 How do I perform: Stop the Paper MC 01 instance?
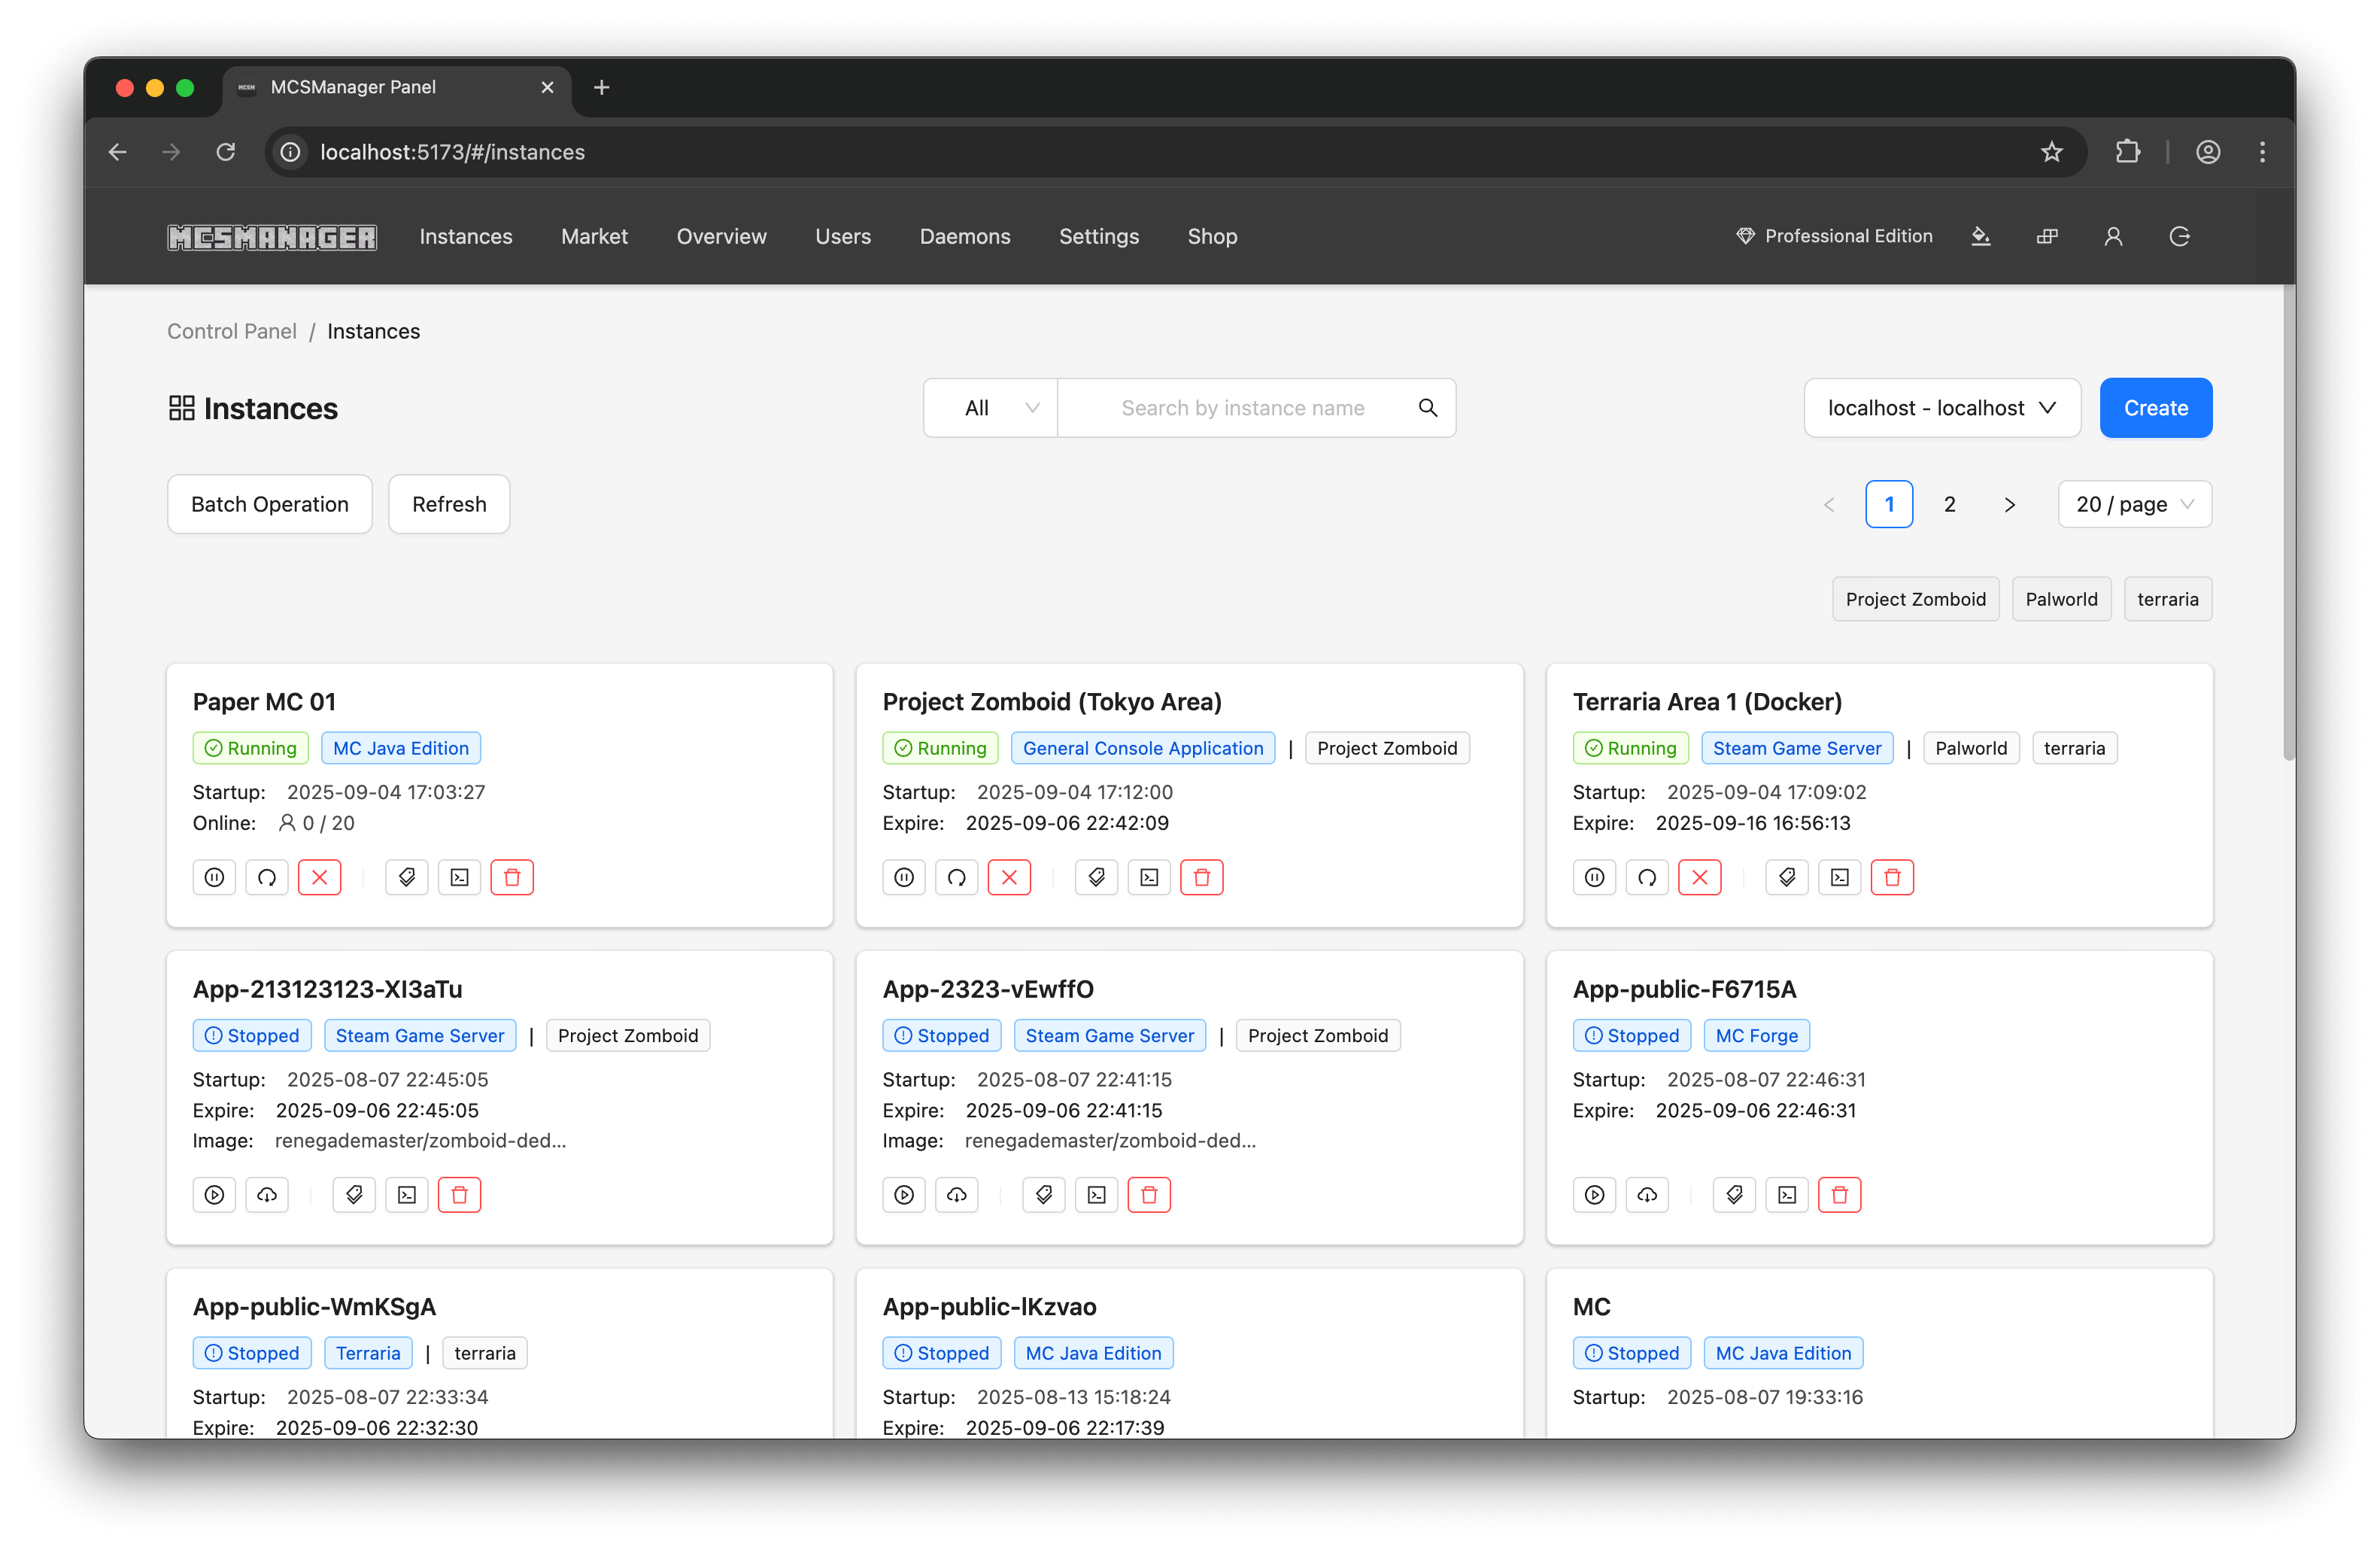[214, 877]
